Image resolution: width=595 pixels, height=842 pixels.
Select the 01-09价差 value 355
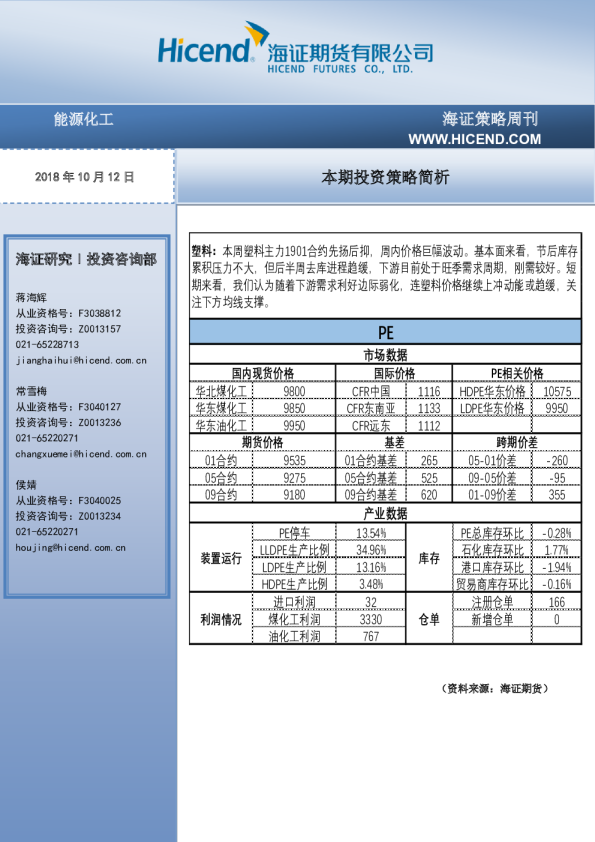tap(557, 495)
